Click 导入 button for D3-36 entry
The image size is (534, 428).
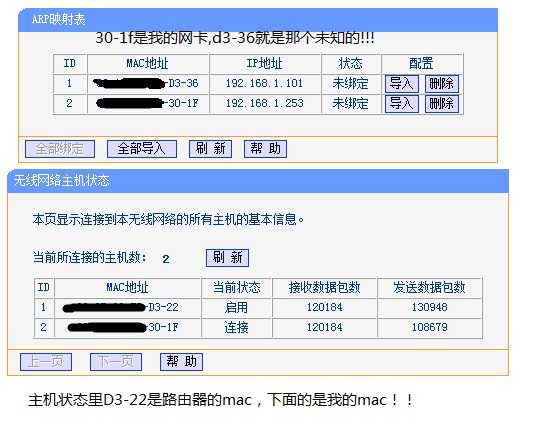402,84
